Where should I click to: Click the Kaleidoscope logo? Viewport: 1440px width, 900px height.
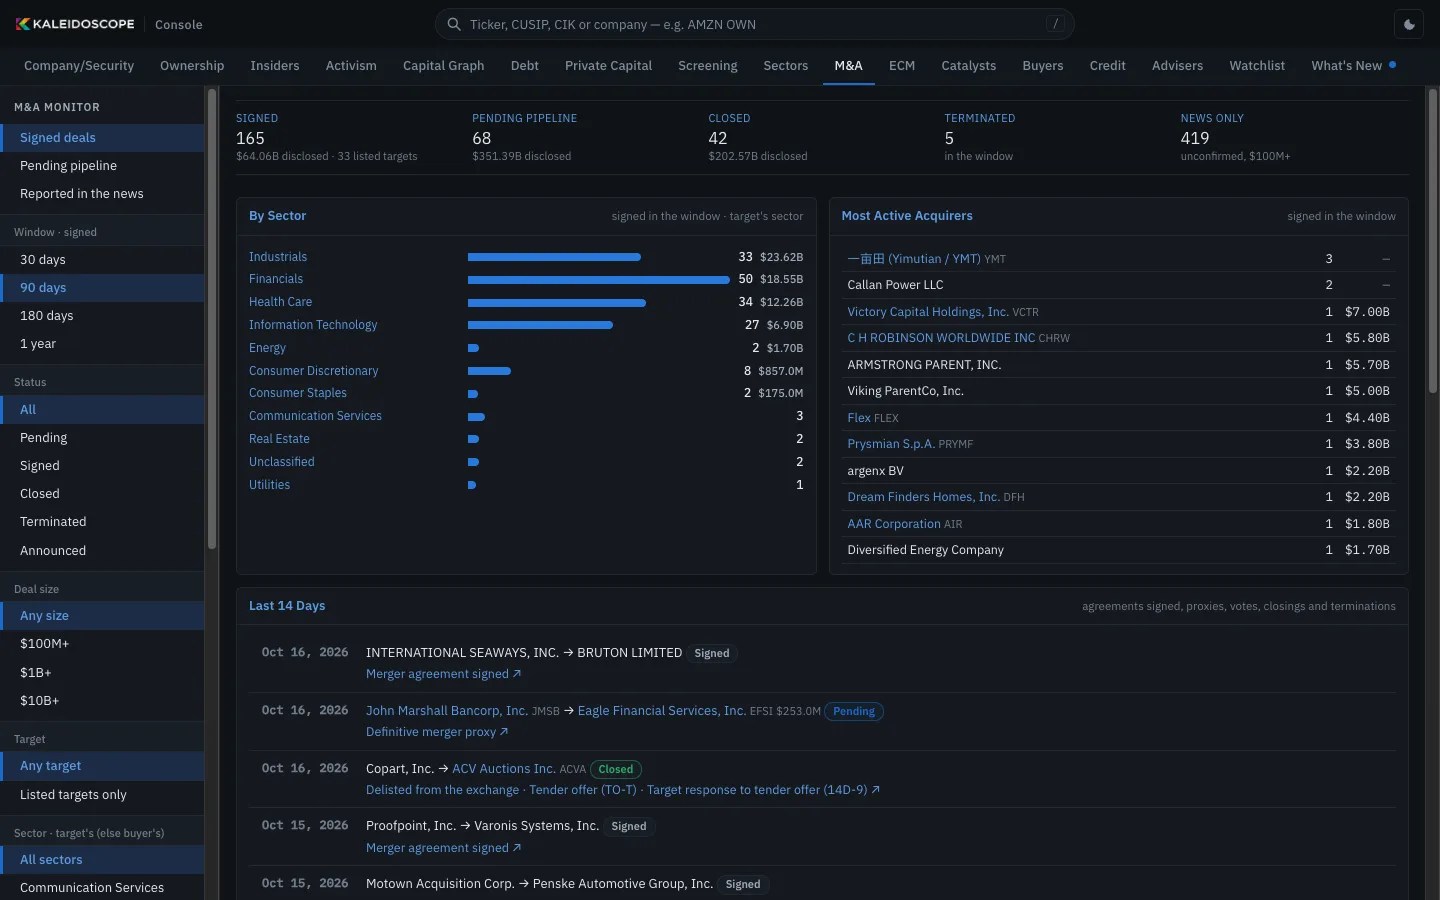75,24
